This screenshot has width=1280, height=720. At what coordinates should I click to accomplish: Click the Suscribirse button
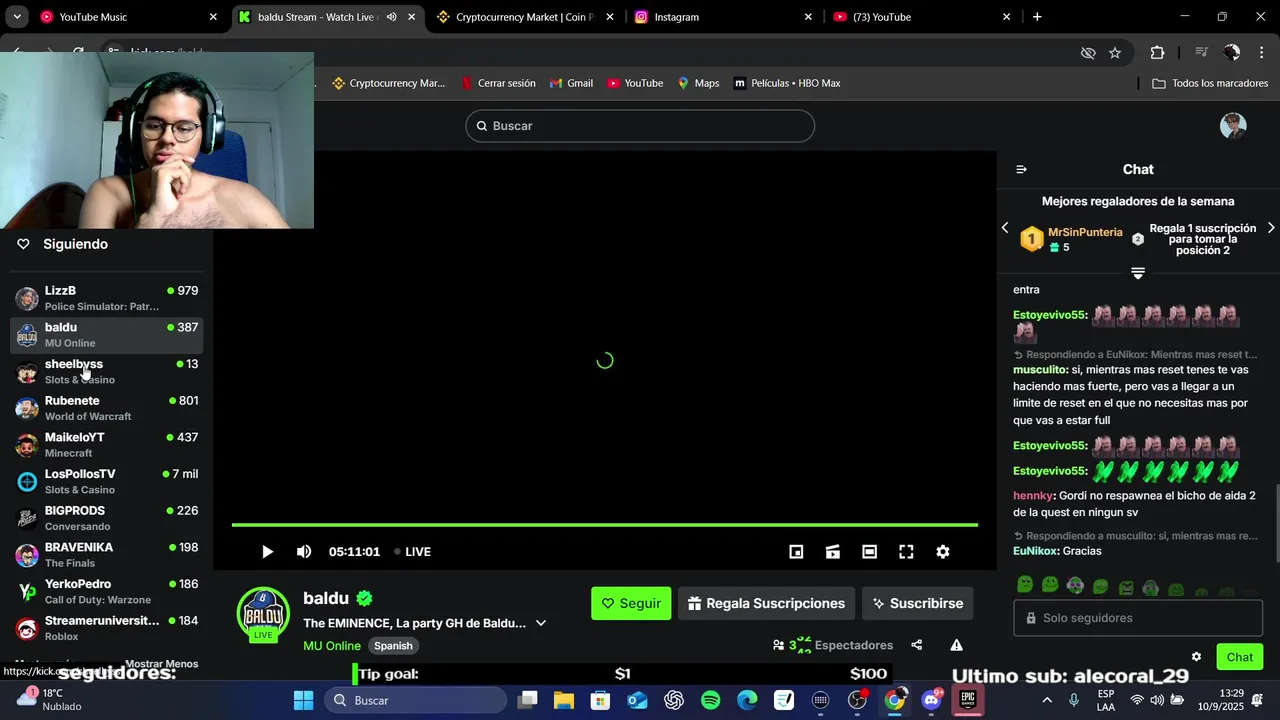[x=917, y=603]
